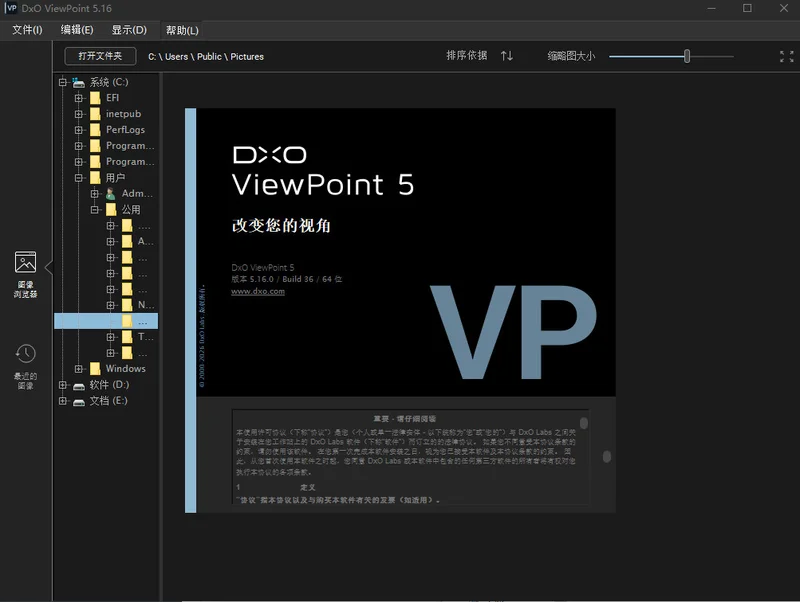Click the license agreement inner scrollbar thumb

584,423
